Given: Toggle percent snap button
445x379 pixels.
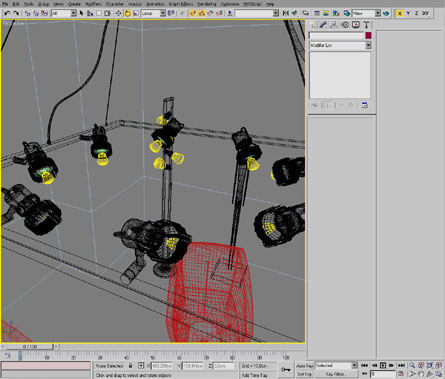Looking at the screenshot, I should [210, 13].
